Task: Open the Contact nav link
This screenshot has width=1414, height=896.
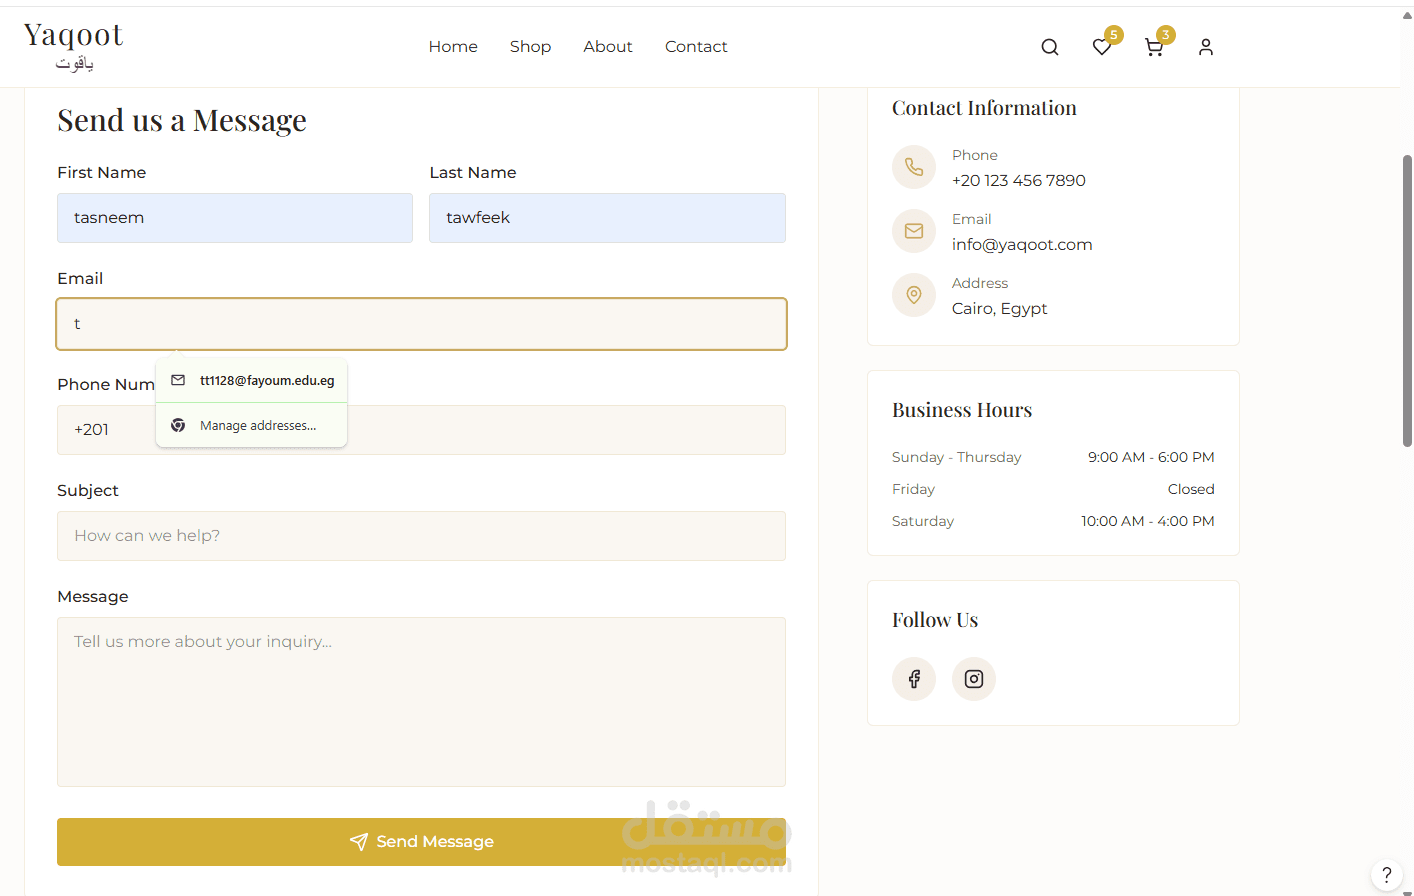Action: pos(696,47)
